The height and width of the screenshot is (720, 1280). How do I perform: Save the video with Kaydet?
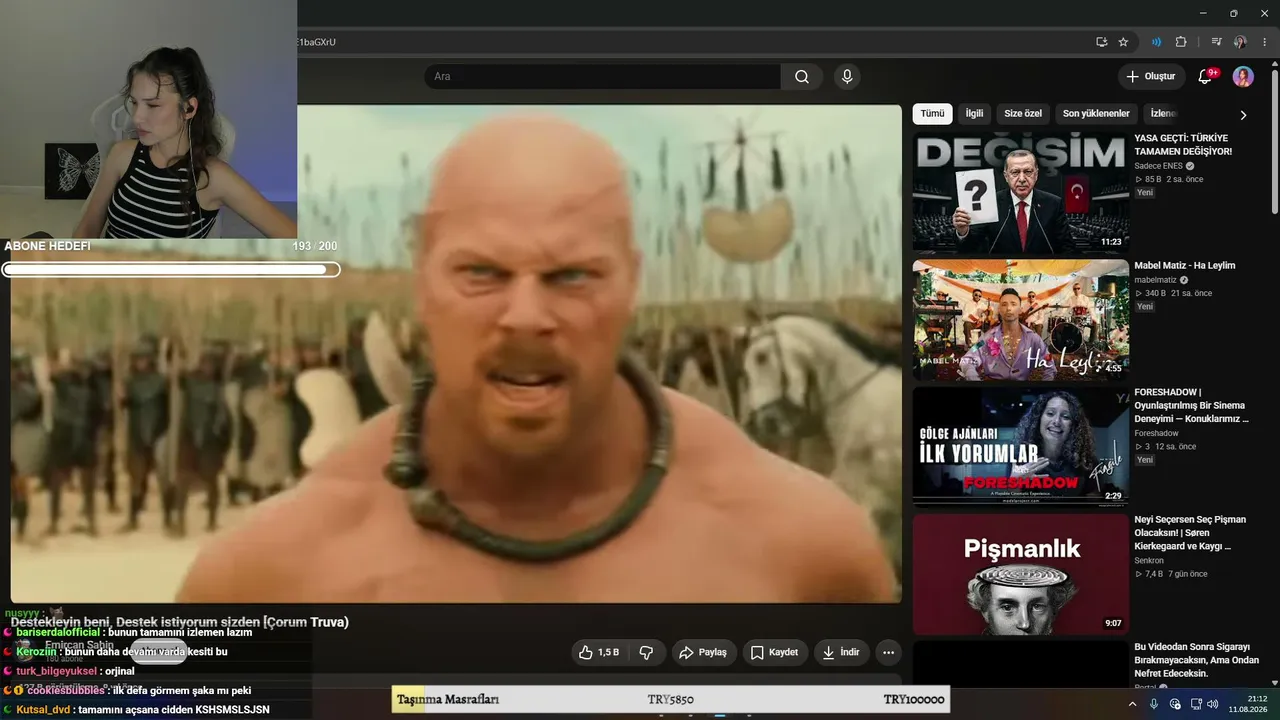tap(775, 652)
